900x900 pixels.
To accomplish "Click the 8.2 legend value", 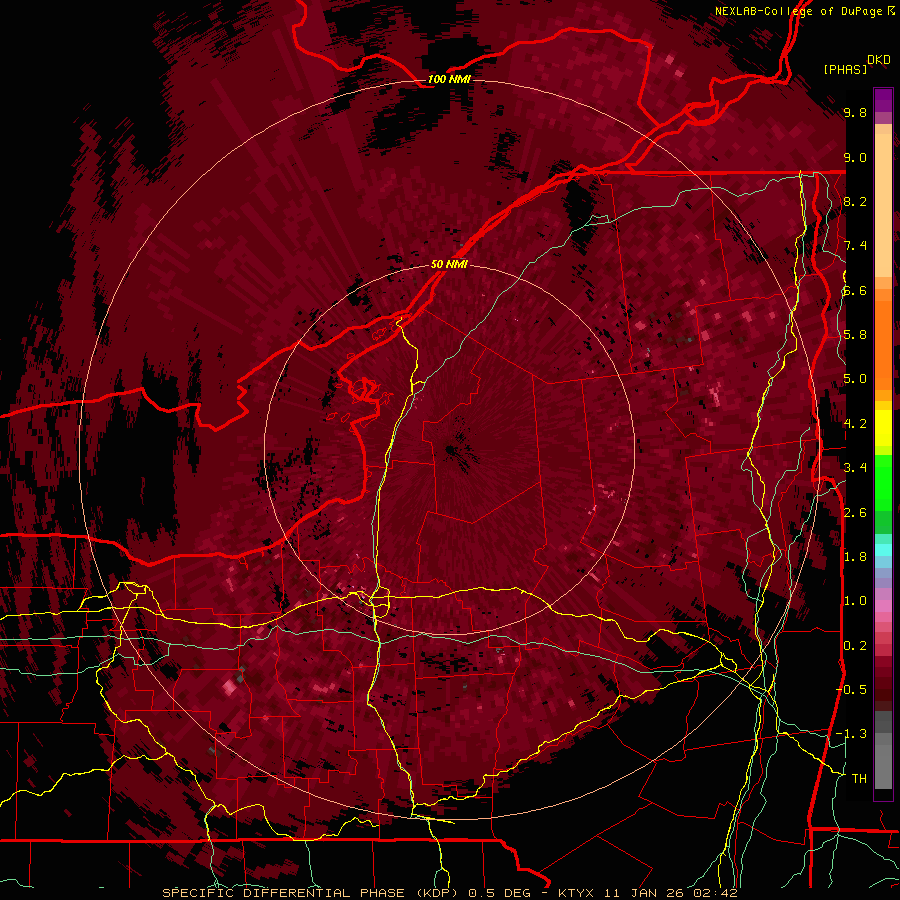I will [x=855, y=201].
